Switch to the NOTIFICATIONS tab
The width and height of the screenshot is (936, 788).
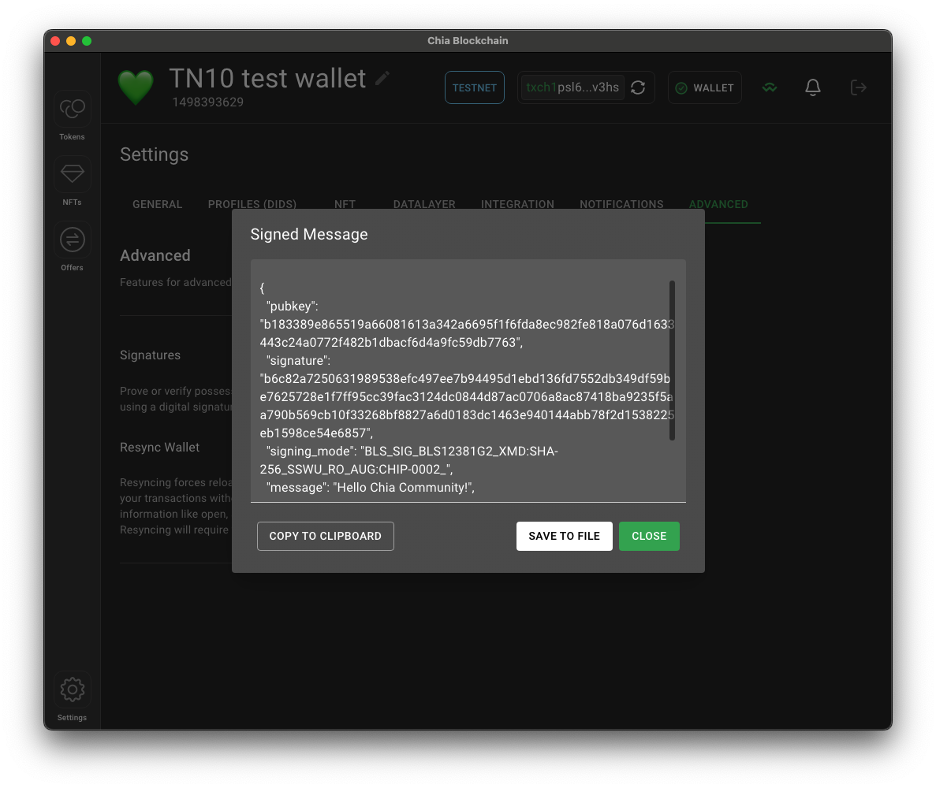coord(621,204)
